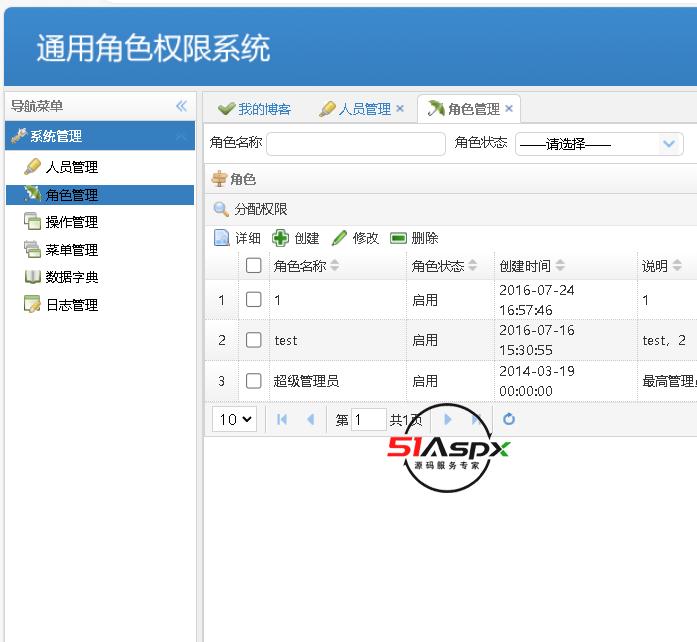
Task: Focus the 角色名称 search field
Action: (356, 144)
